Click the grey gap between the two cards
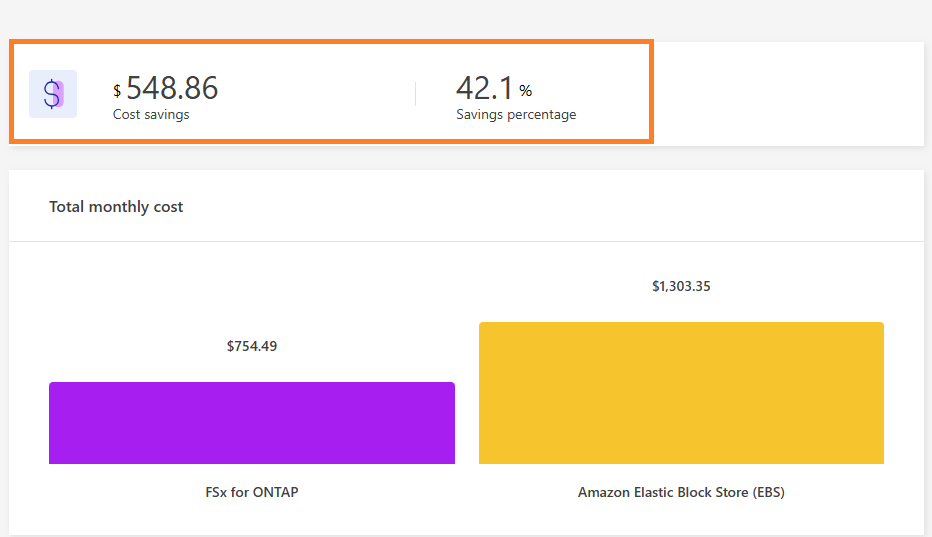 [466, 158]
